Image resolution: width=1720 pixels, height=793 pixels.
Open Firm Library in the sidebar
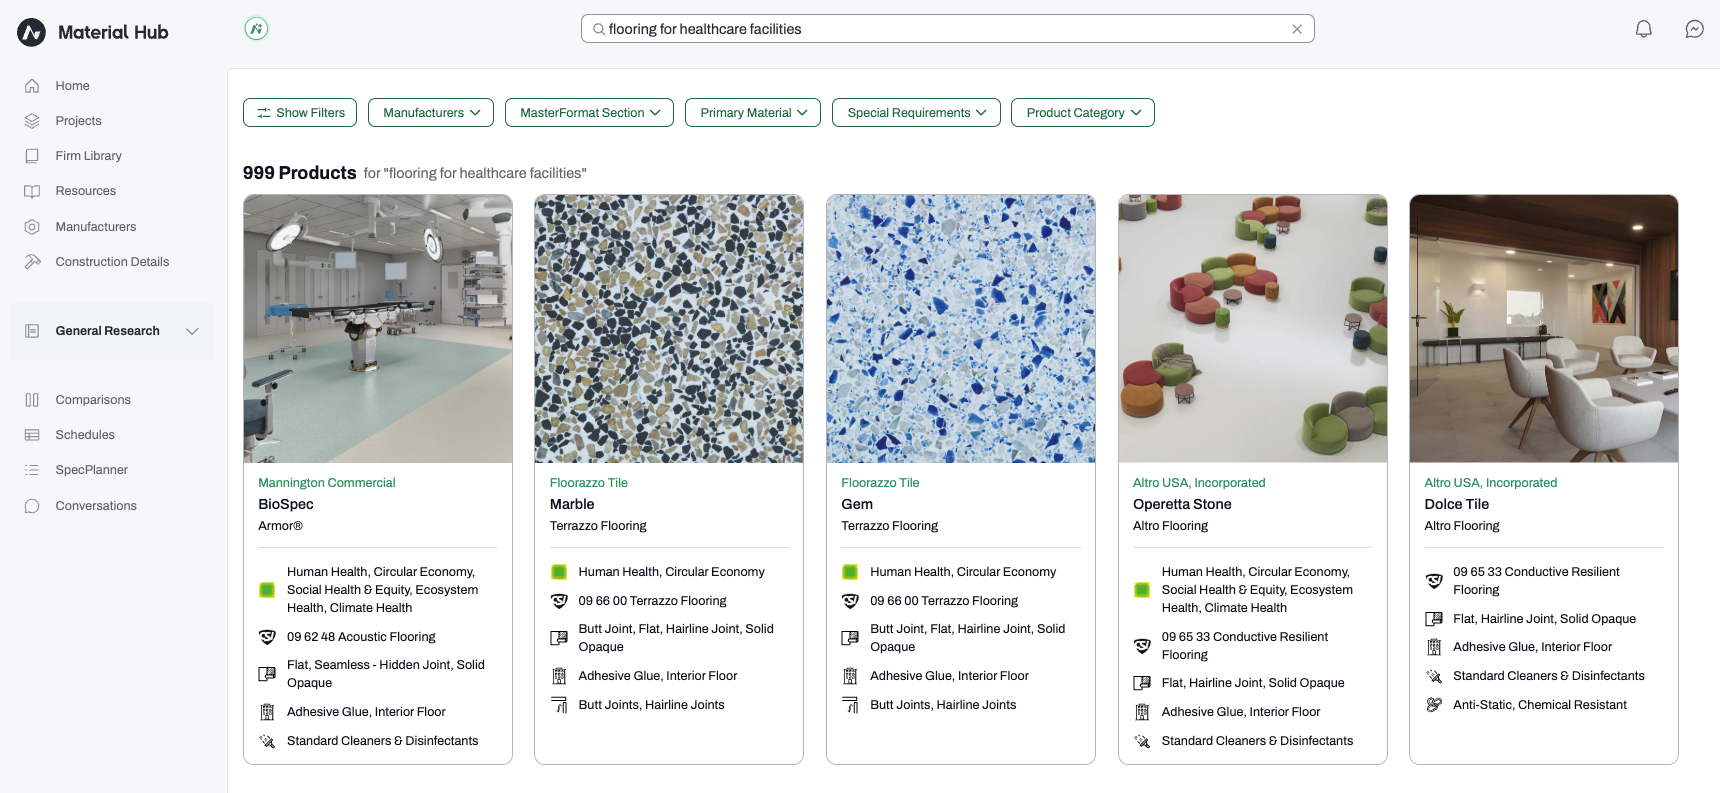click(88, 156)
